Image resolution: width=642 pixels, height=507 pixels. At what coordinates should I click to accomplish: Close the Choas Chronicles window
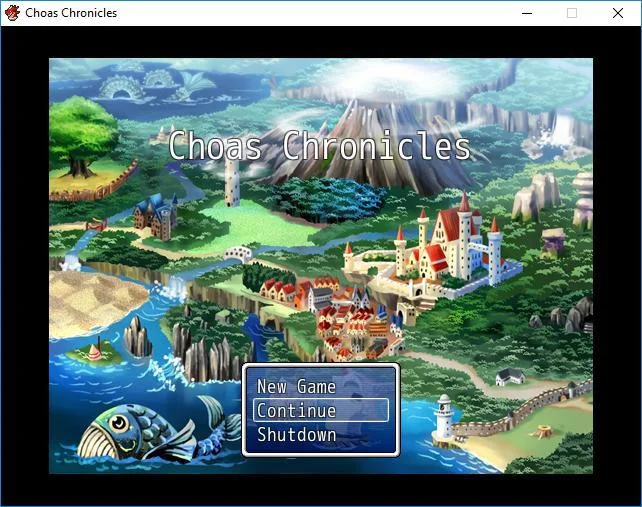(618, 13)
